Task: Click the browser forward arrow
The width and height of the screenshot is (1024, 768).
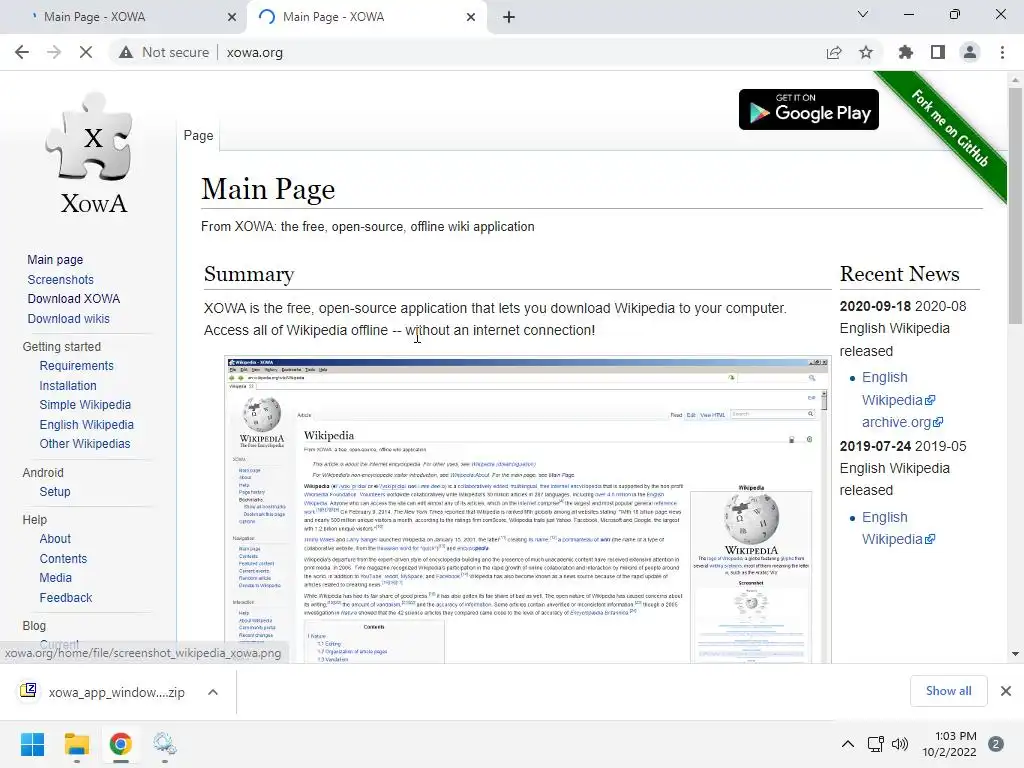Action: [54, 52]
